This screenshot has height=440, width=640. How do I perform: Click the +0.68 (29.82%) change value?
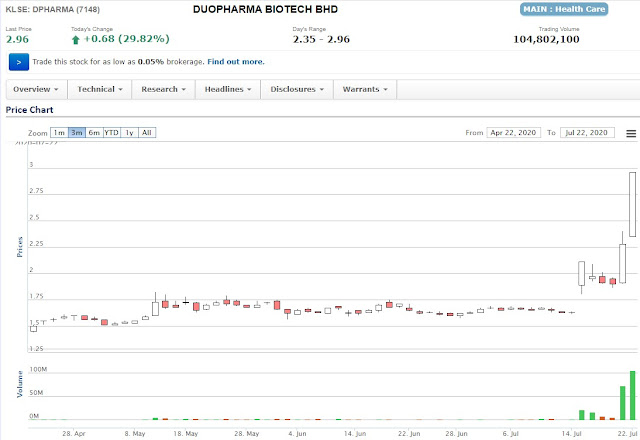[x=127, y=39]
